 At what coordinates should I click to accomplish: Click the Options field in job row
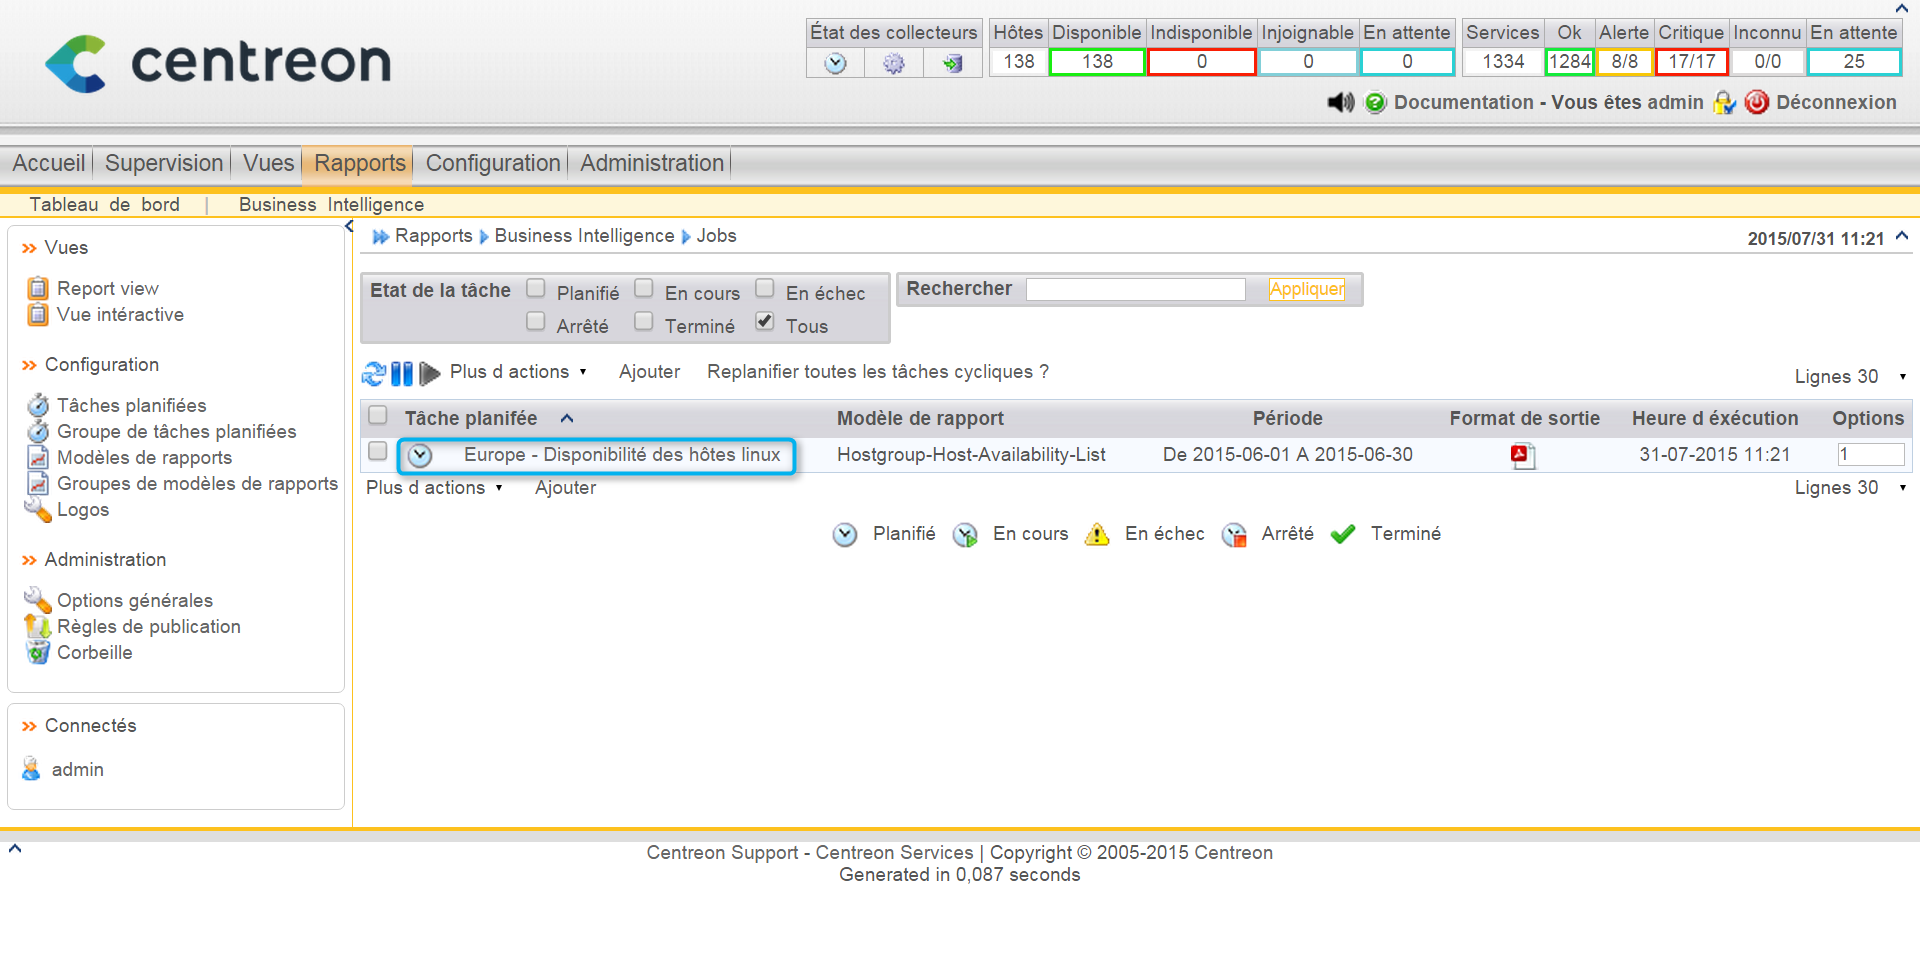point(1870,455)
